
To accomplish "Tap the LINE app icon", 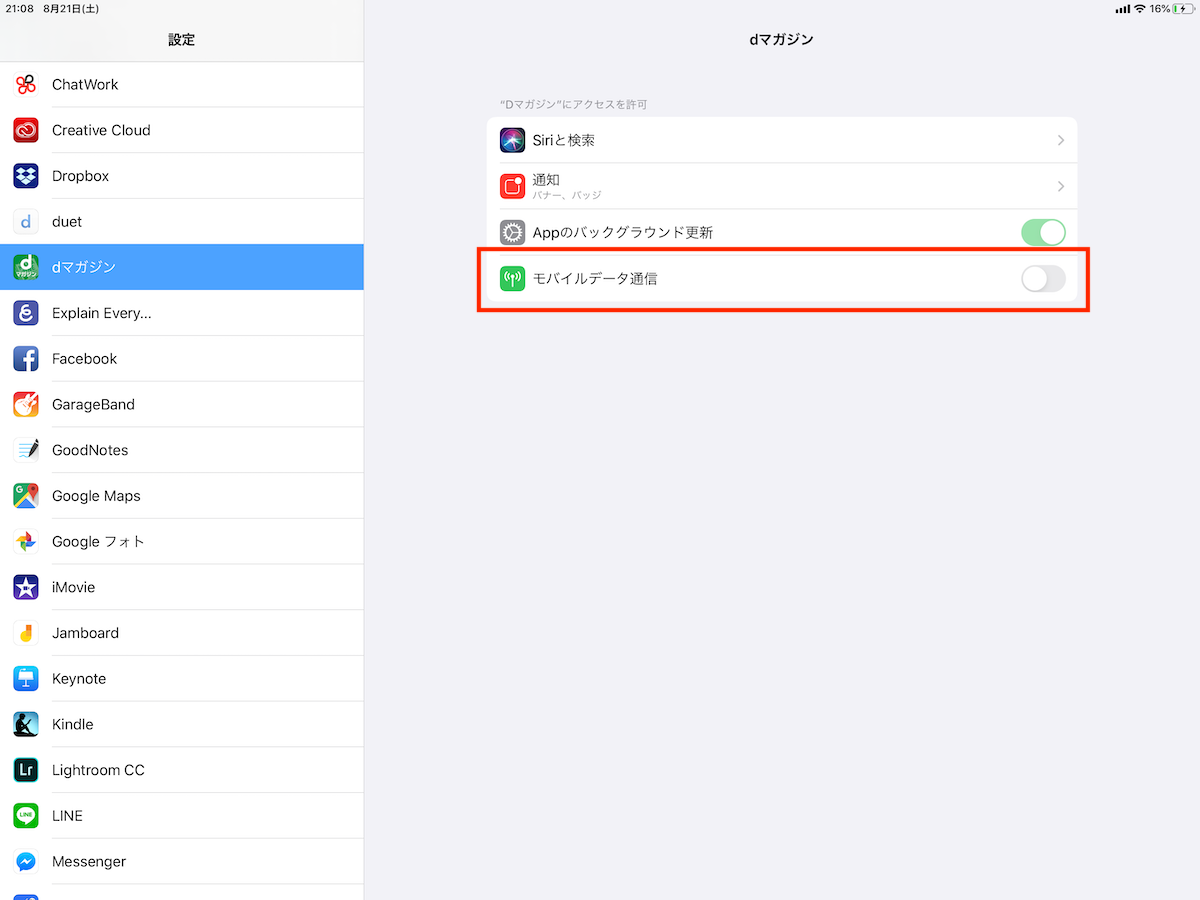I will point(26,816).
